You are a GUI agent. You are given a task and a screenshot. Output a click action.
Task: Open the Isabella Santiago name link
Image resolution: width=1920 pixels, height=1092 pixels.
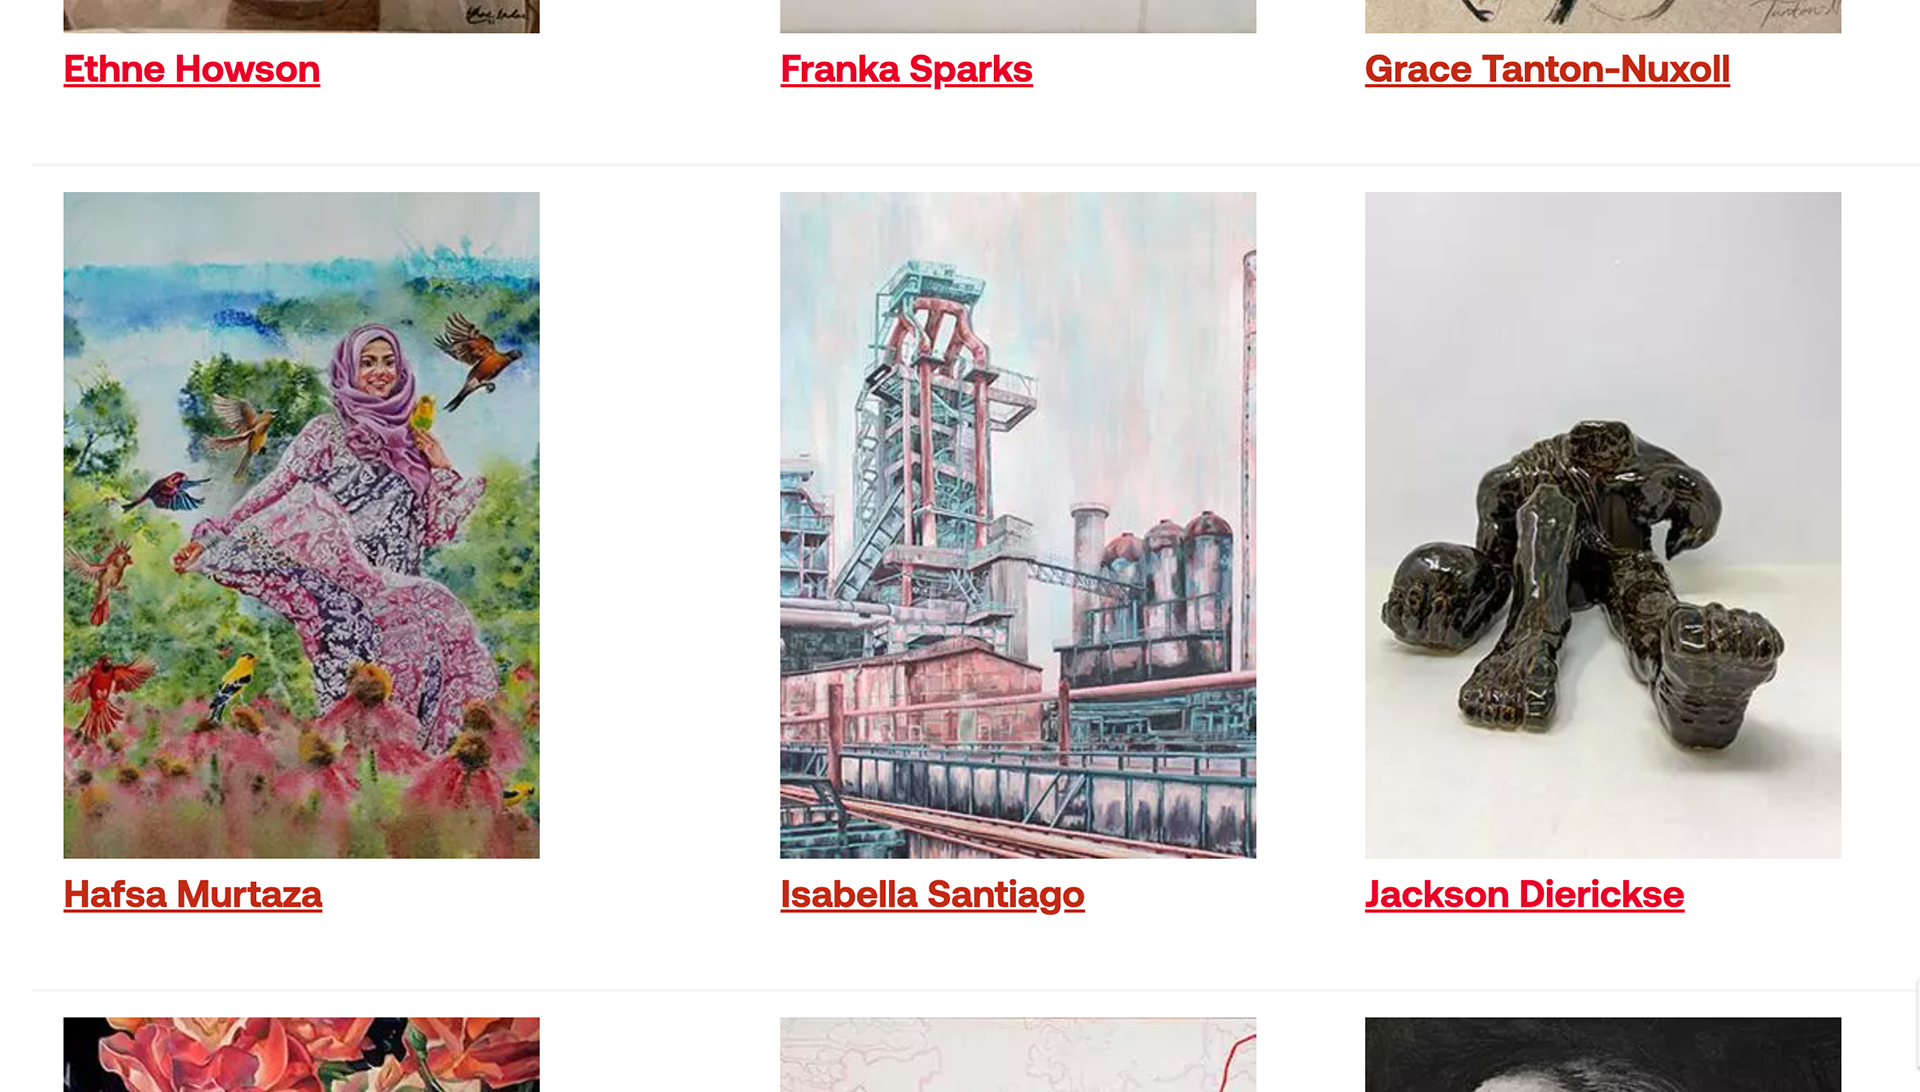(x=932, y=894)
